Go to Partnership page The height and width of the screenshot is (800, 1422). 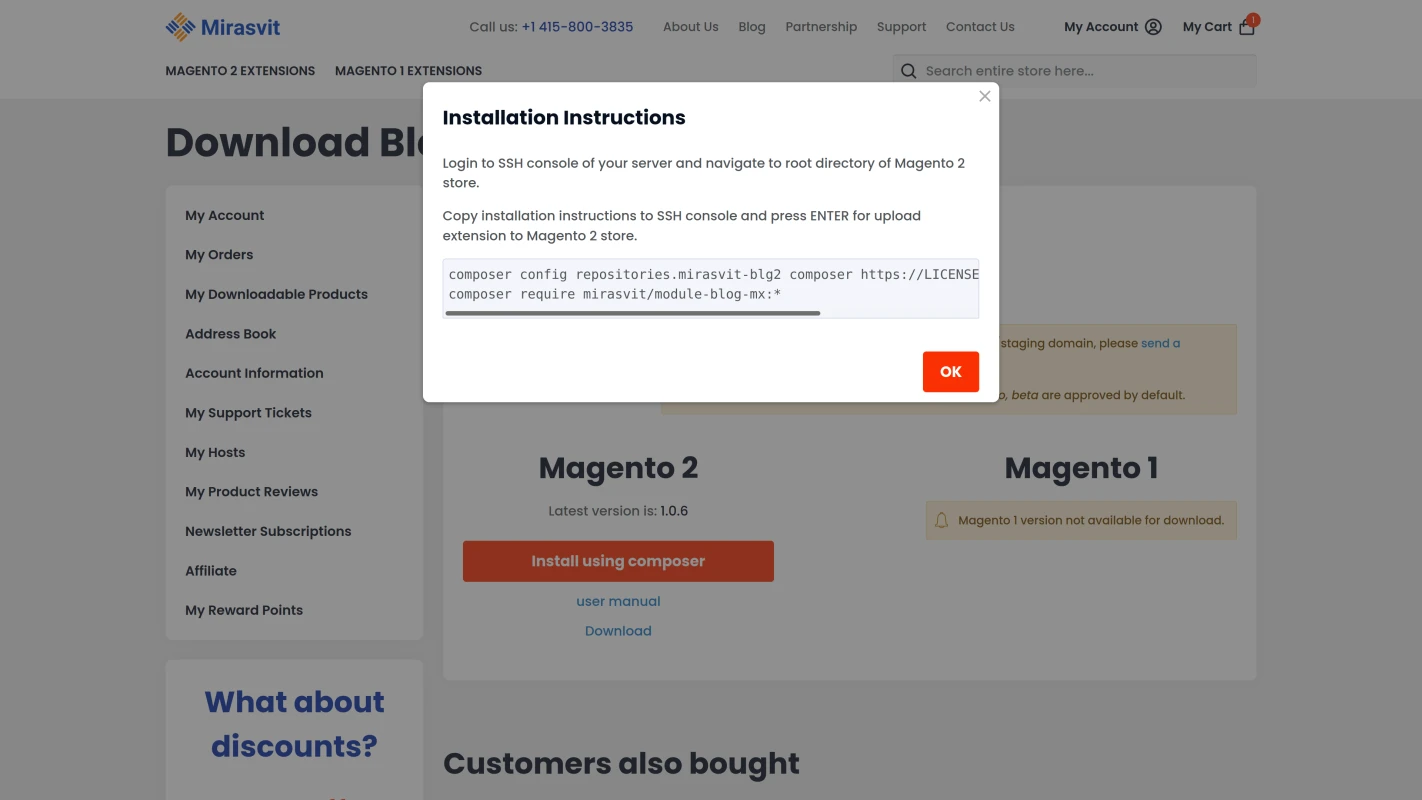pyautogui.click(x=821, y=27)
